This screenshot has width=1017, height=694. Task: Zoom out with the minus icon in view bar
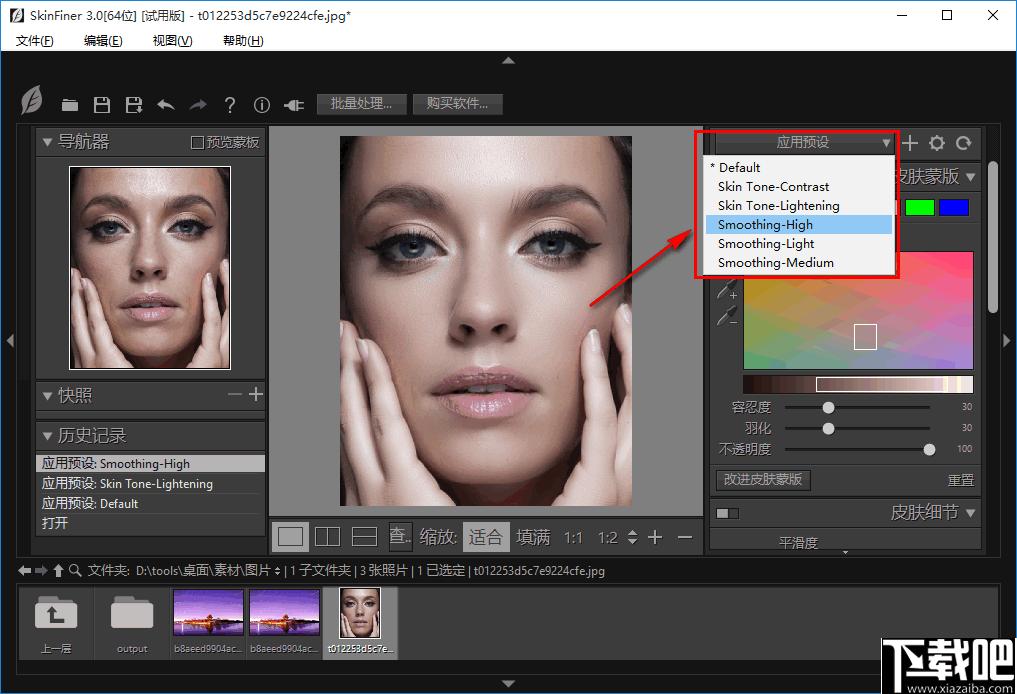[685, 537]
